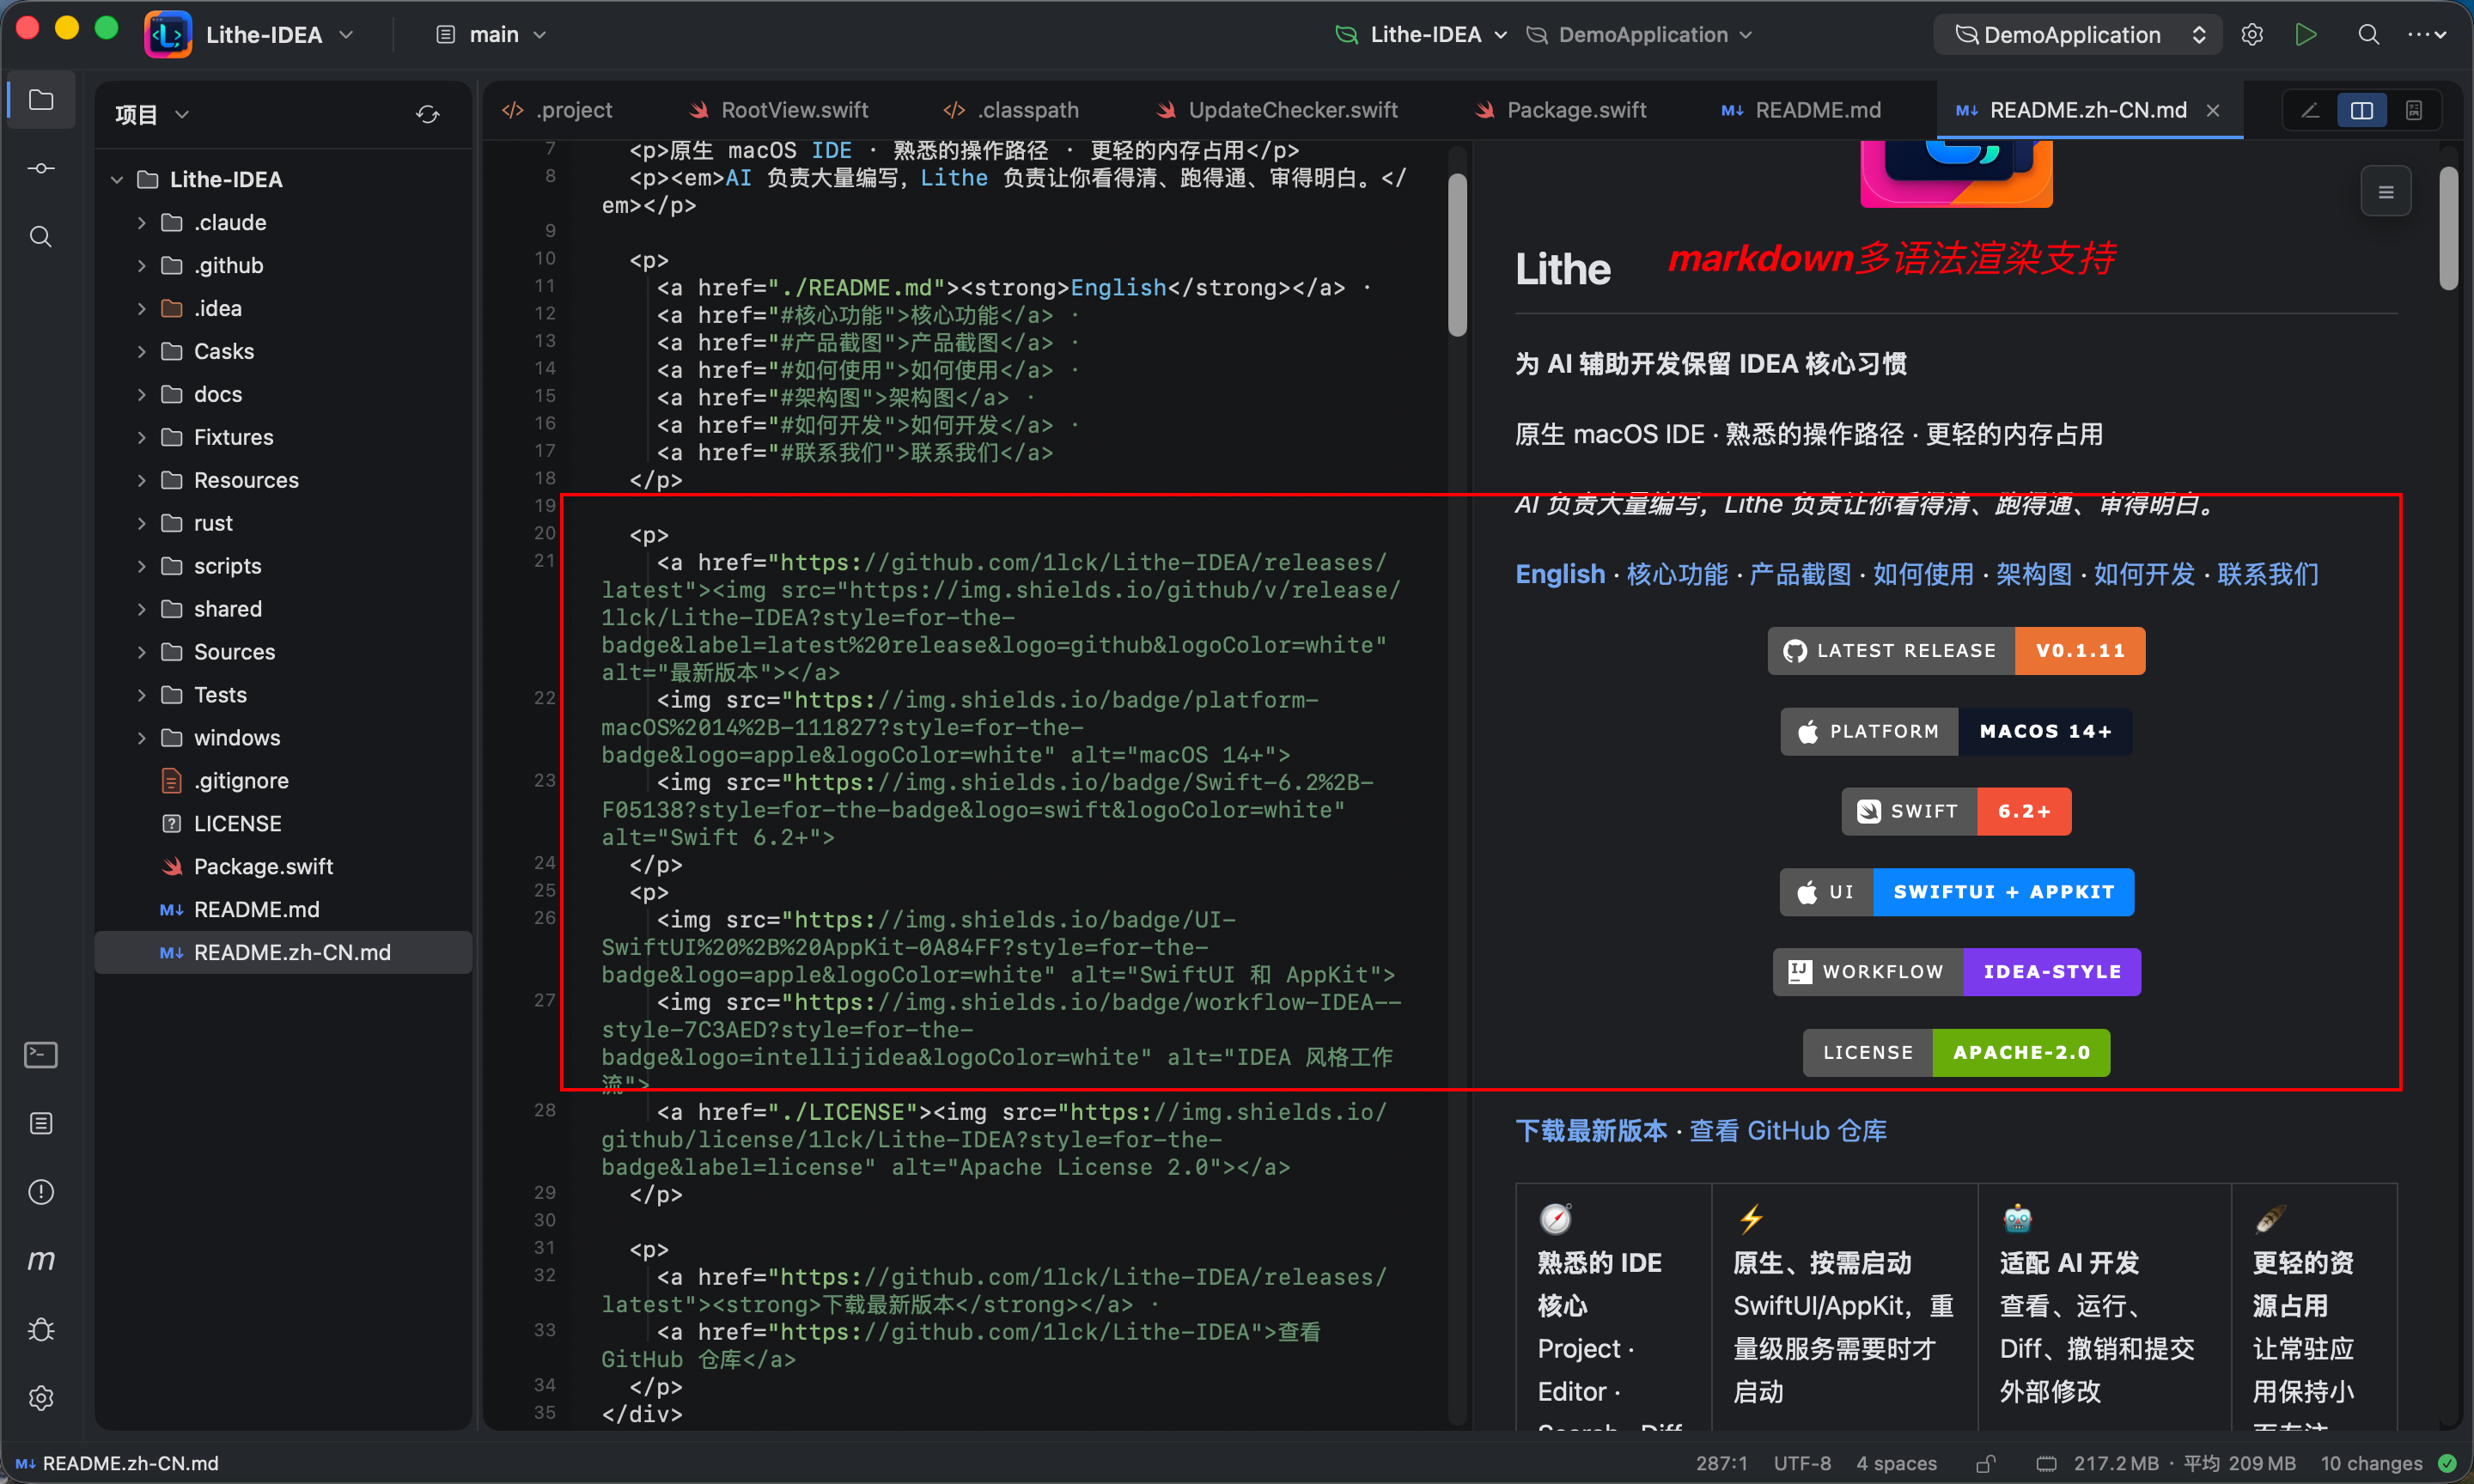Click the code editor vertical scrollbar
This screenshot has height=1484, width=2474.
[x=1458, y=256]
